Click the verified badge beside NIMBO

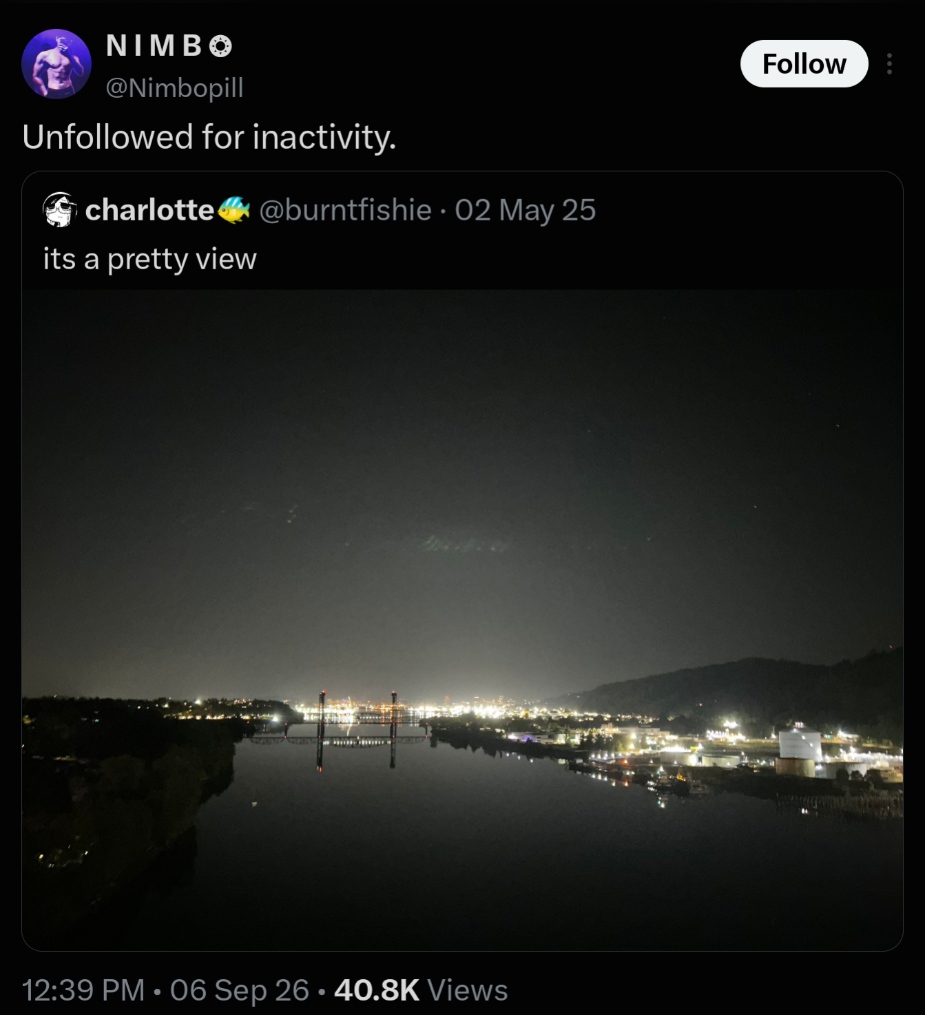pyautogui.click(x=221, y=46)
